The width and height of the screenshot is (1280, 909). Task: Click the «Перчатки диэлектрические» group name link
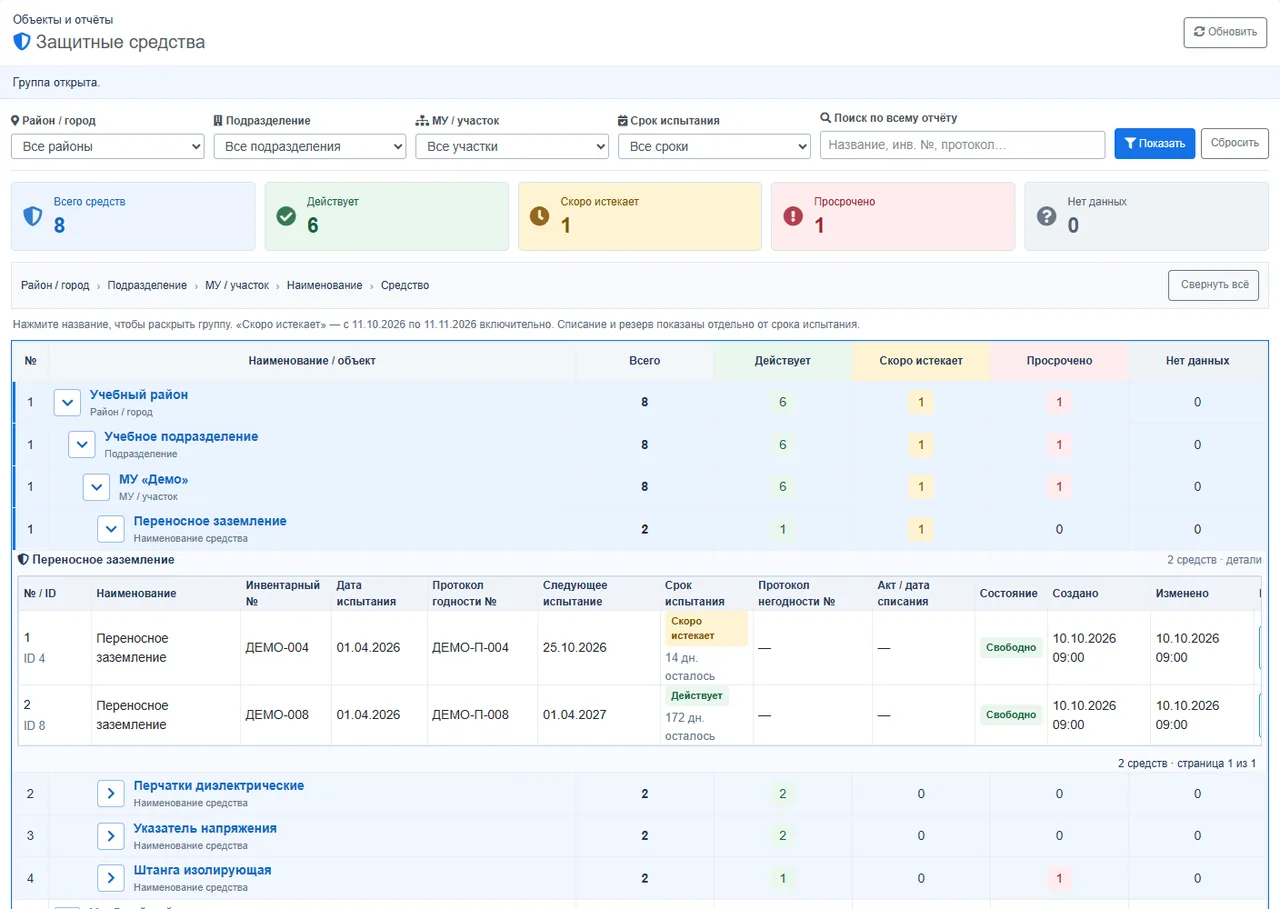click(x=219, y=786)
